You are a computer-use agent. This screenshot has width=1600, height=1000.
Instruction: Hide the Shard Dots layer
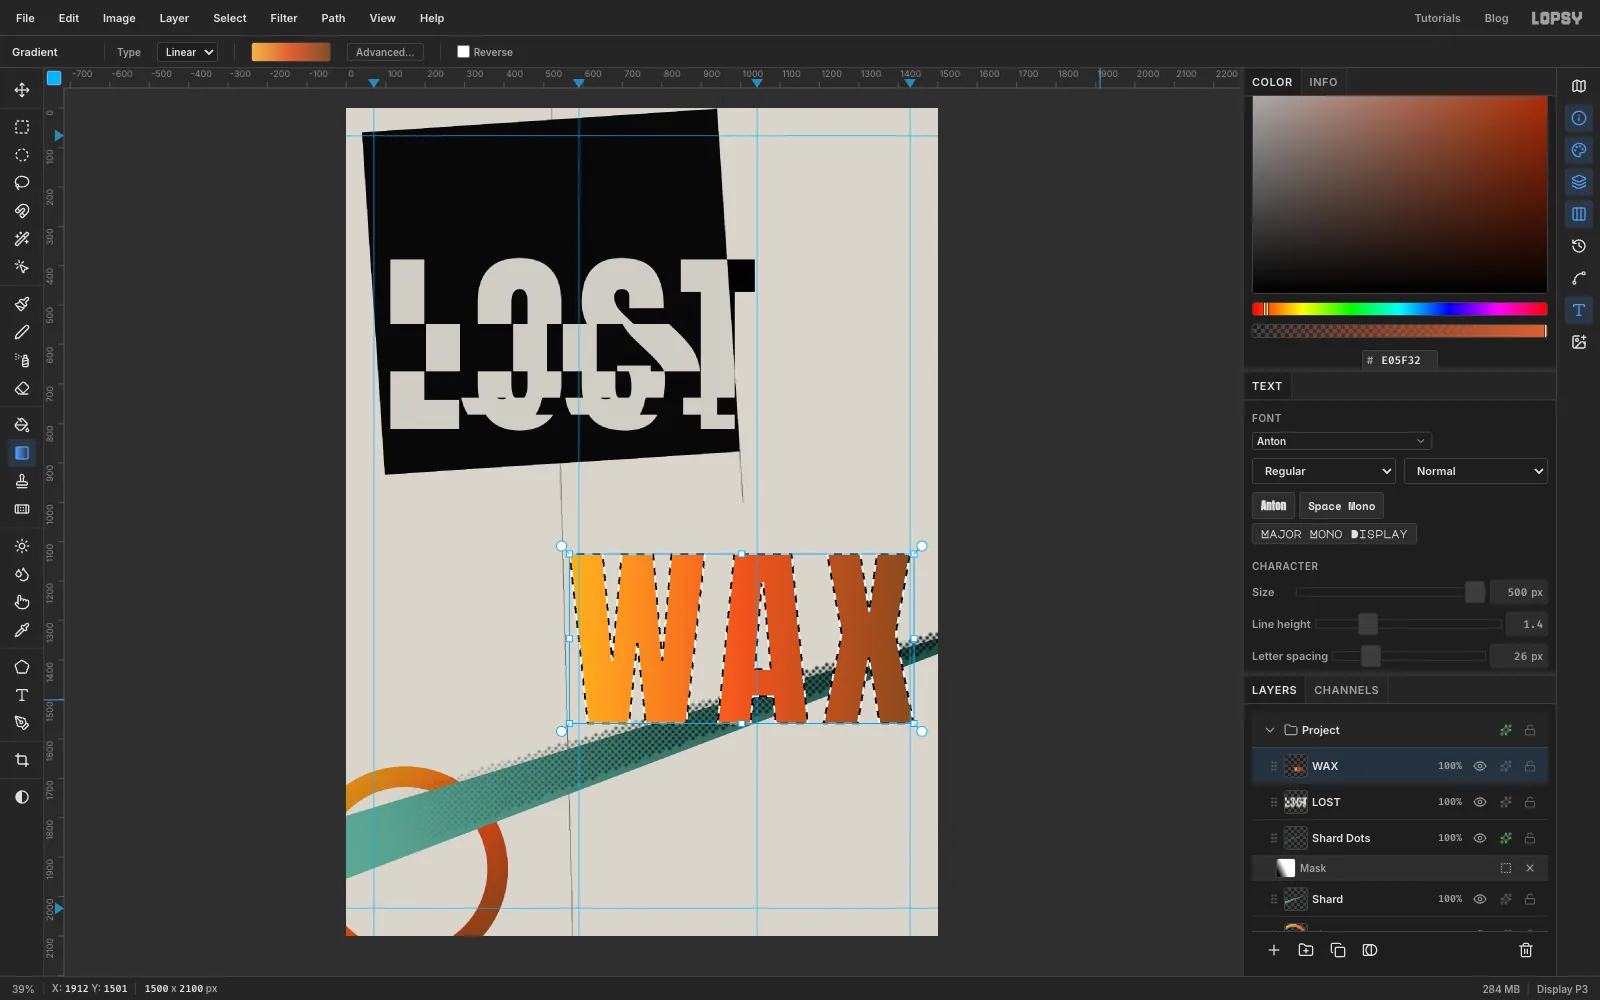tap(1480, 838)
